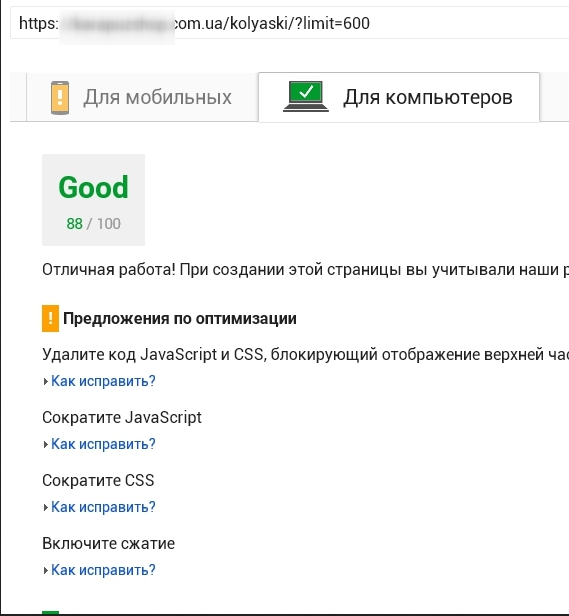Expand Как исправить under Включите сжатие
Screen dimensions: 569x616
click(103, 570)
